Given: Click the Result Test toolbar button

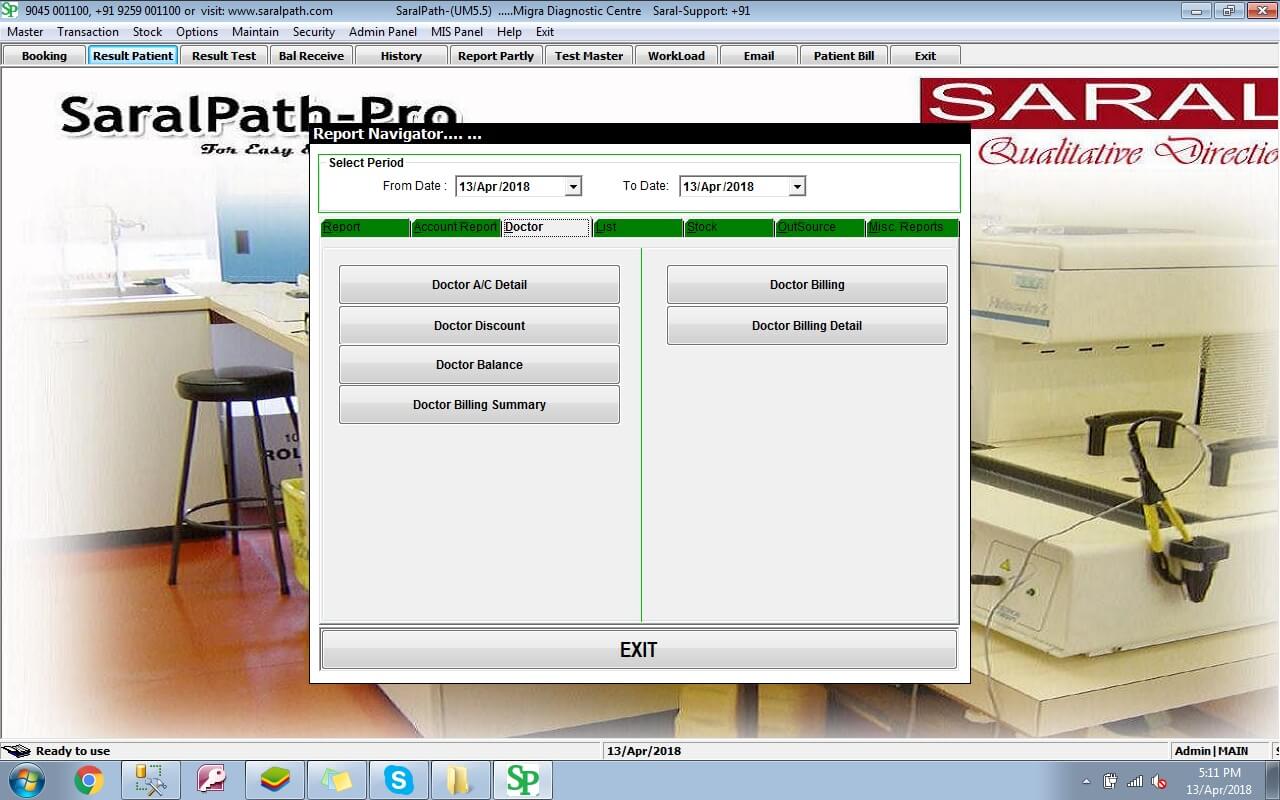Looking at the screenshot, I should click(224, 56).
